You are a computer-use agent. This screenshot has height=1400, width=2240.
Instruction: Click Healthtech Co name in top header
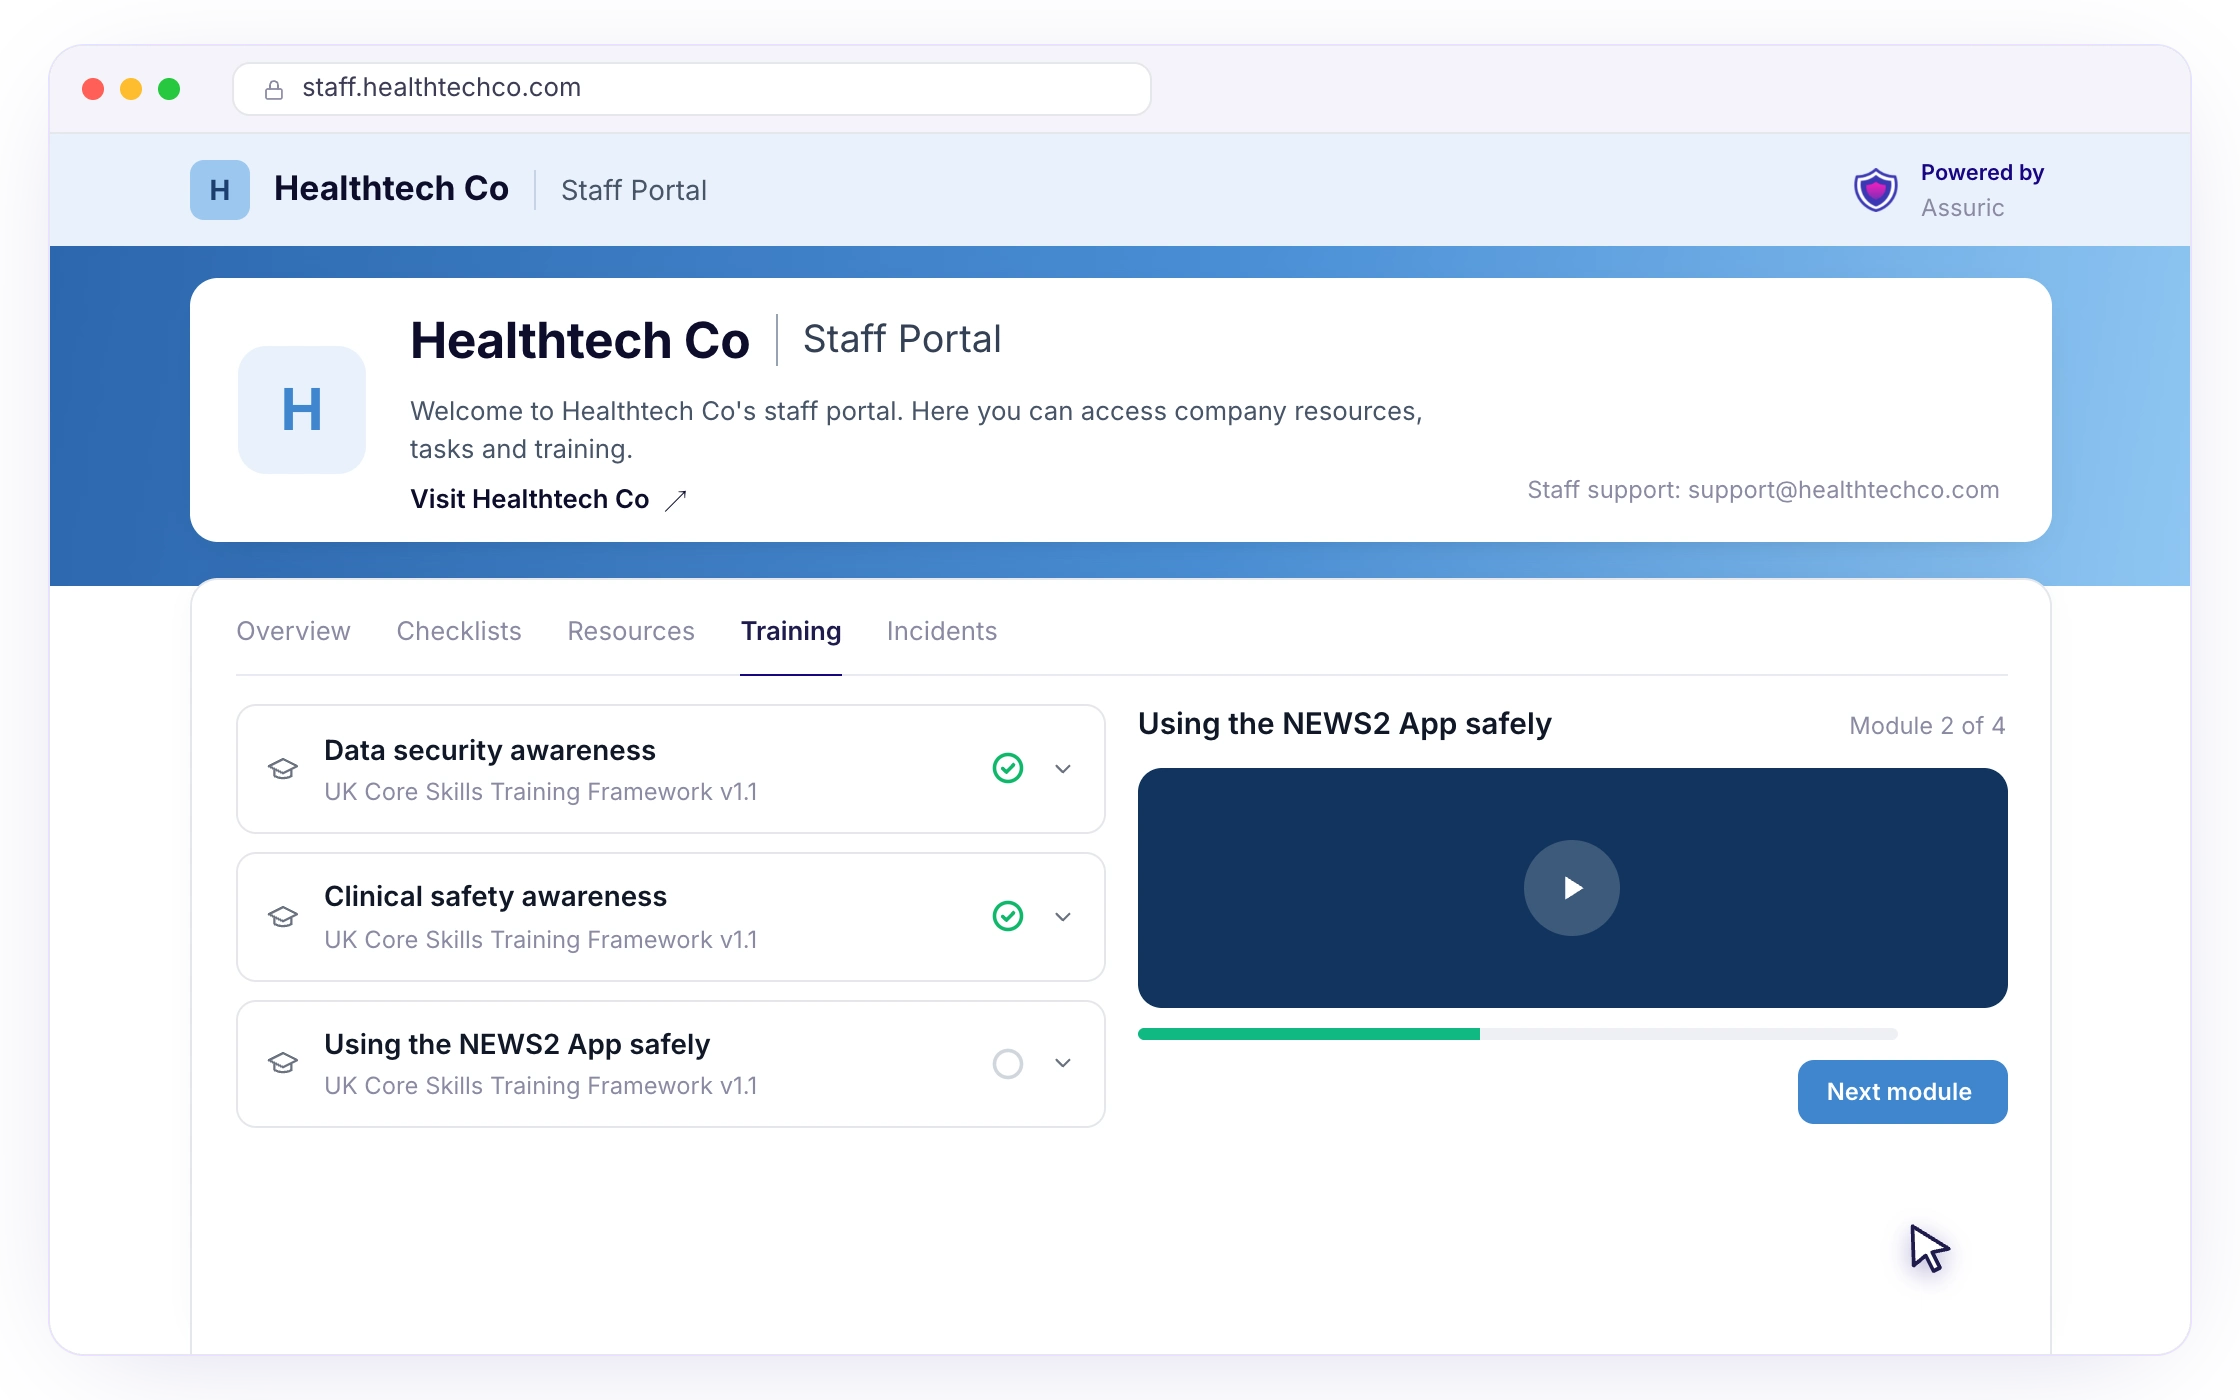click(391, 189)
